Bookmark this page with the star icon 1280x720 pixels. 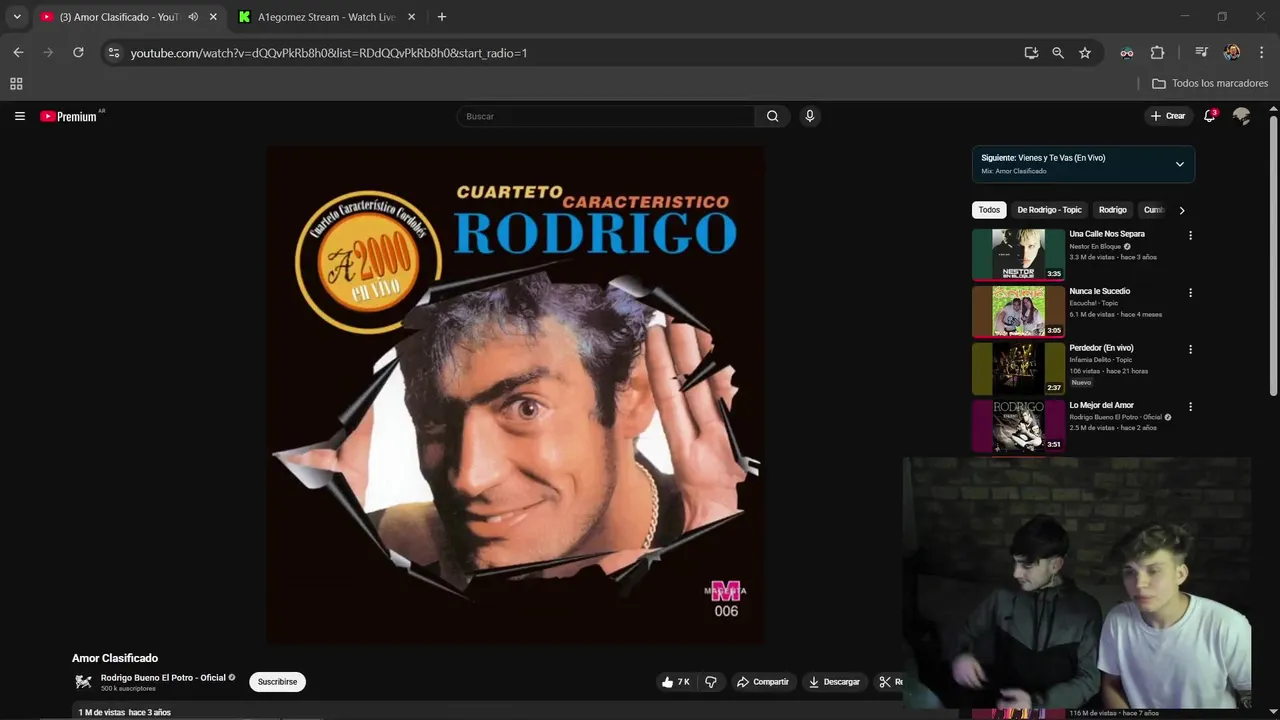tap(1085, 53)
